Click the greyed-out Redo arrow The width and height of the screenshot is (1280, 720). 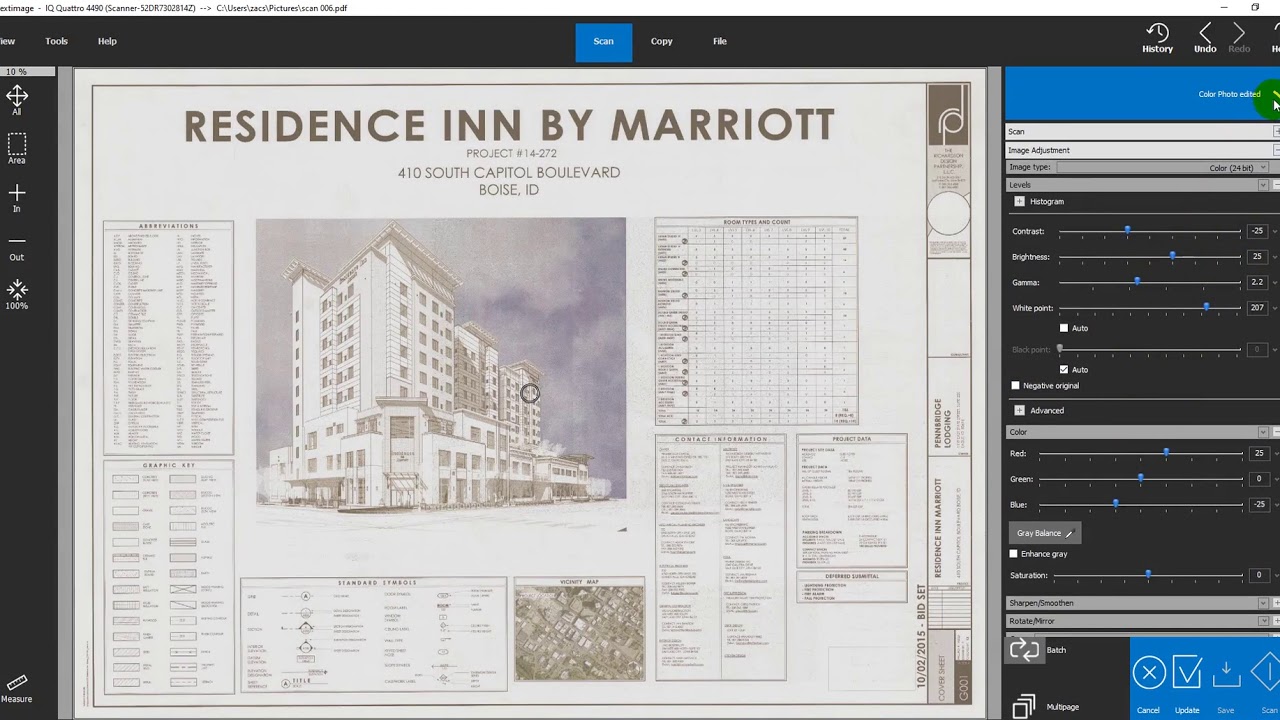[x=1239, y=39]
